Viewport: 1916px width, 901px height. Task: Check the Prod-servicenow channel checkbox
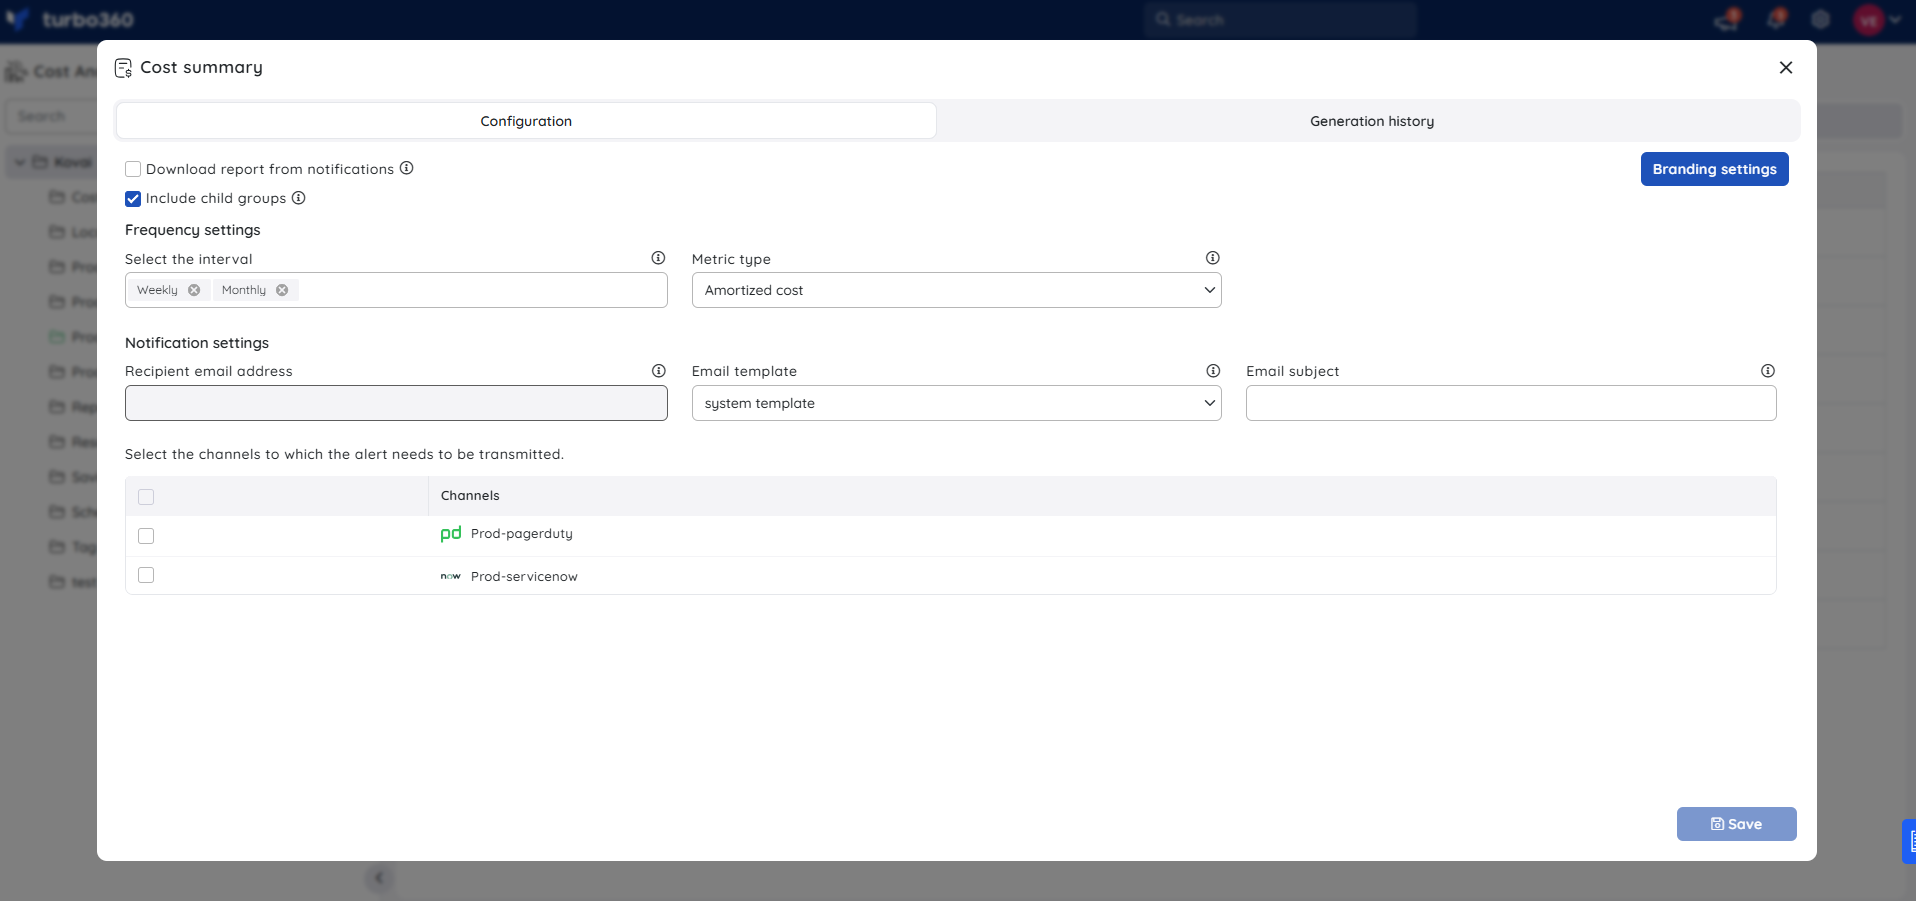coord(146,575)
